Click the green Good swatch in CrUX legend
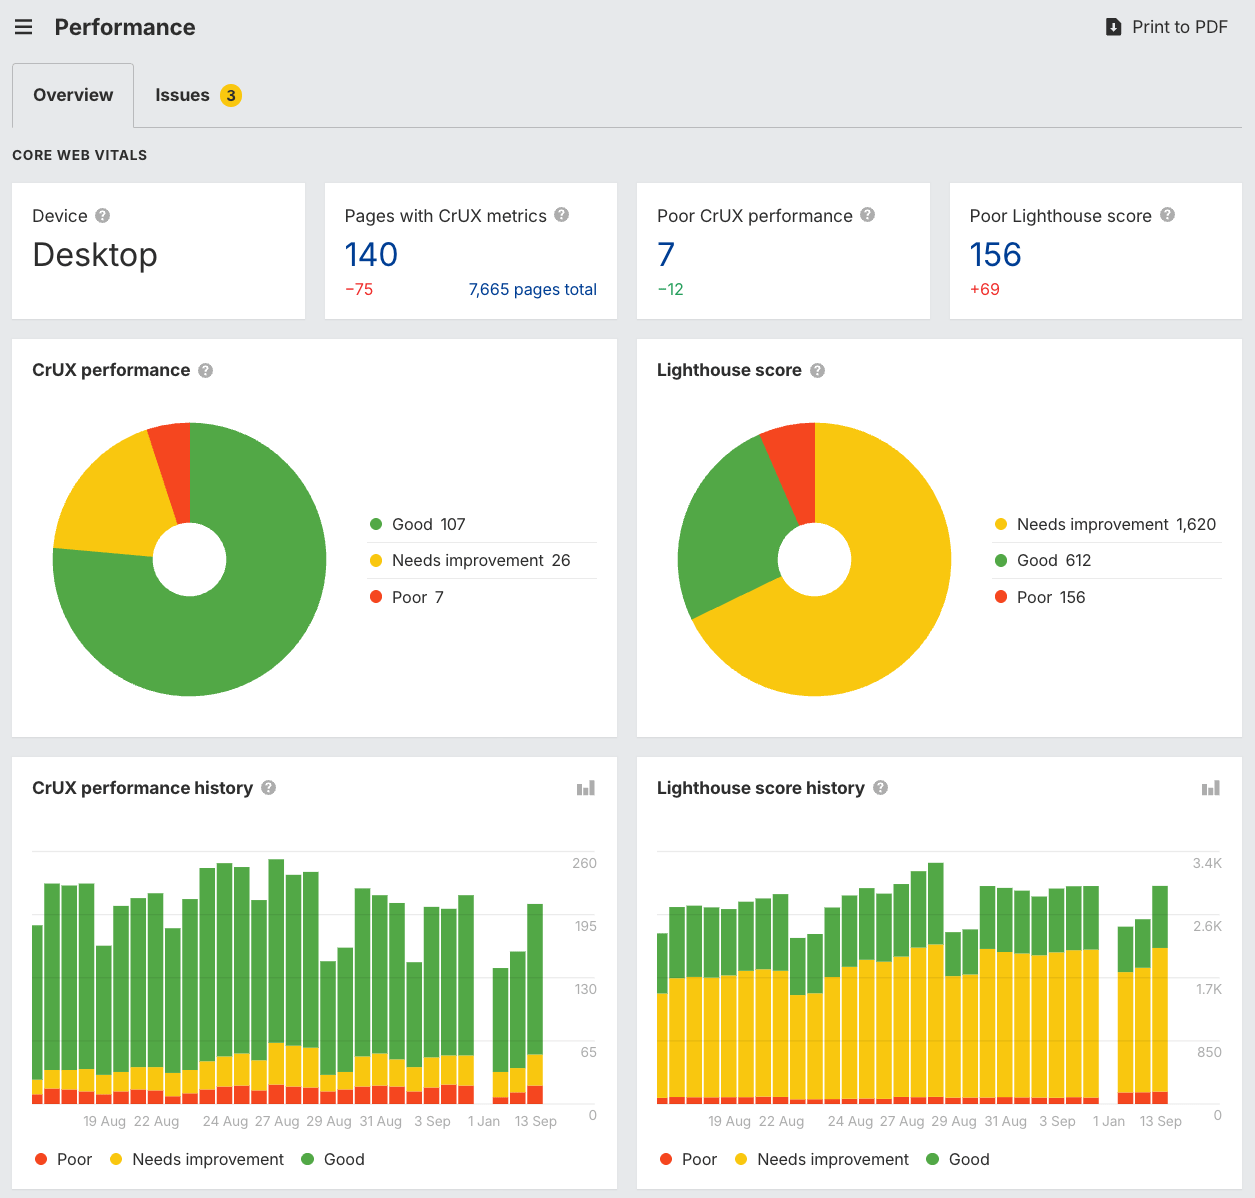 coord(376,523)
